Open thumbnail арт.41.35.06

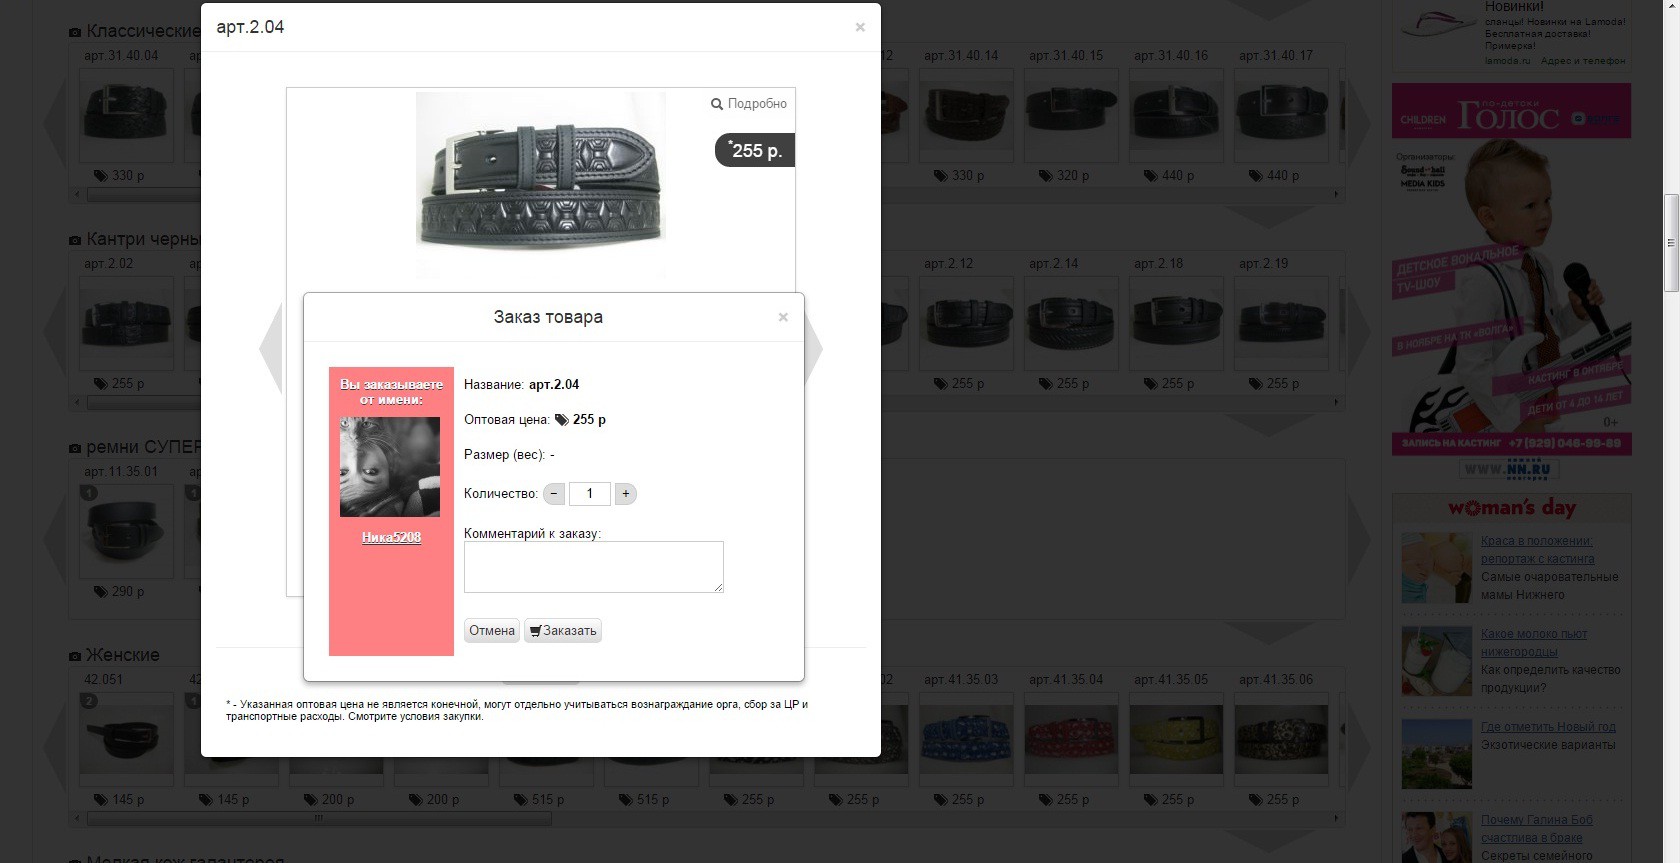tap(1281, 740)
